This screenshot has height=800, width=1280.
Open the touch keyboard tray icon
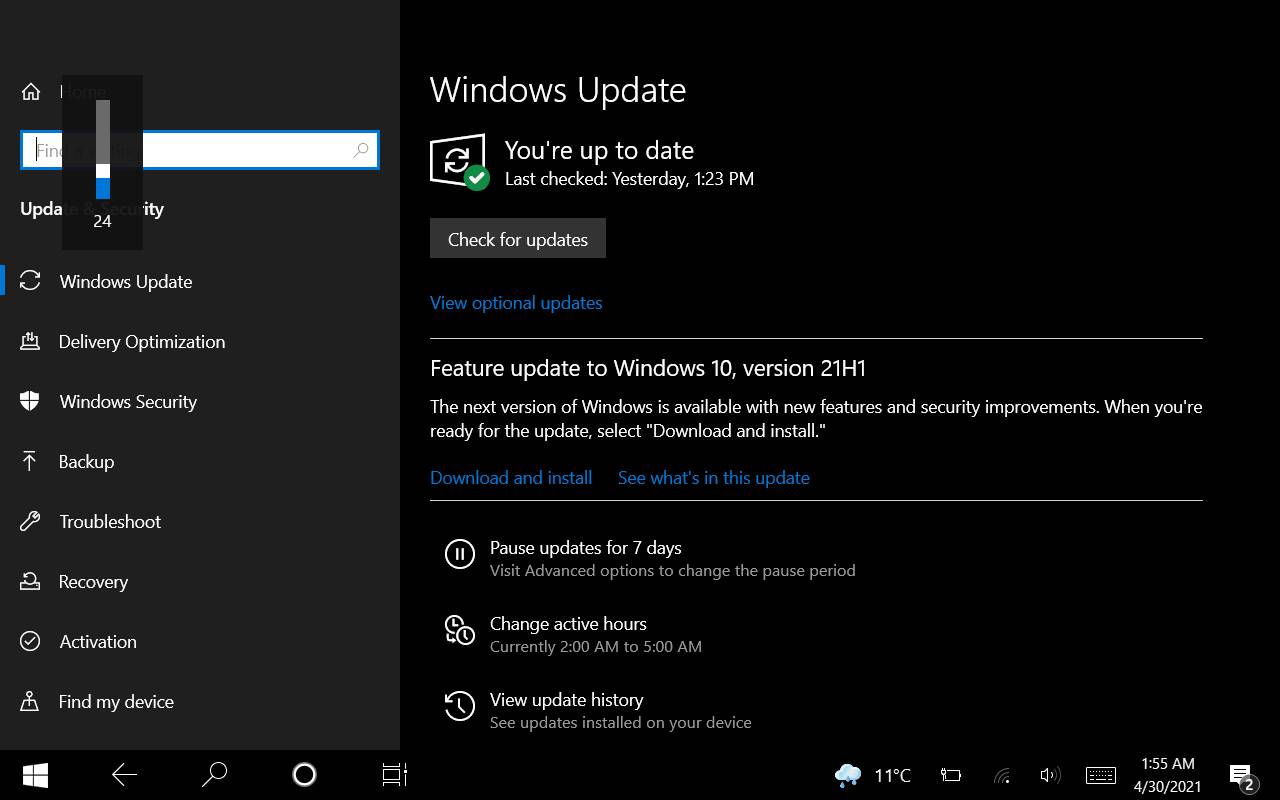click(x=1100, y=775)
